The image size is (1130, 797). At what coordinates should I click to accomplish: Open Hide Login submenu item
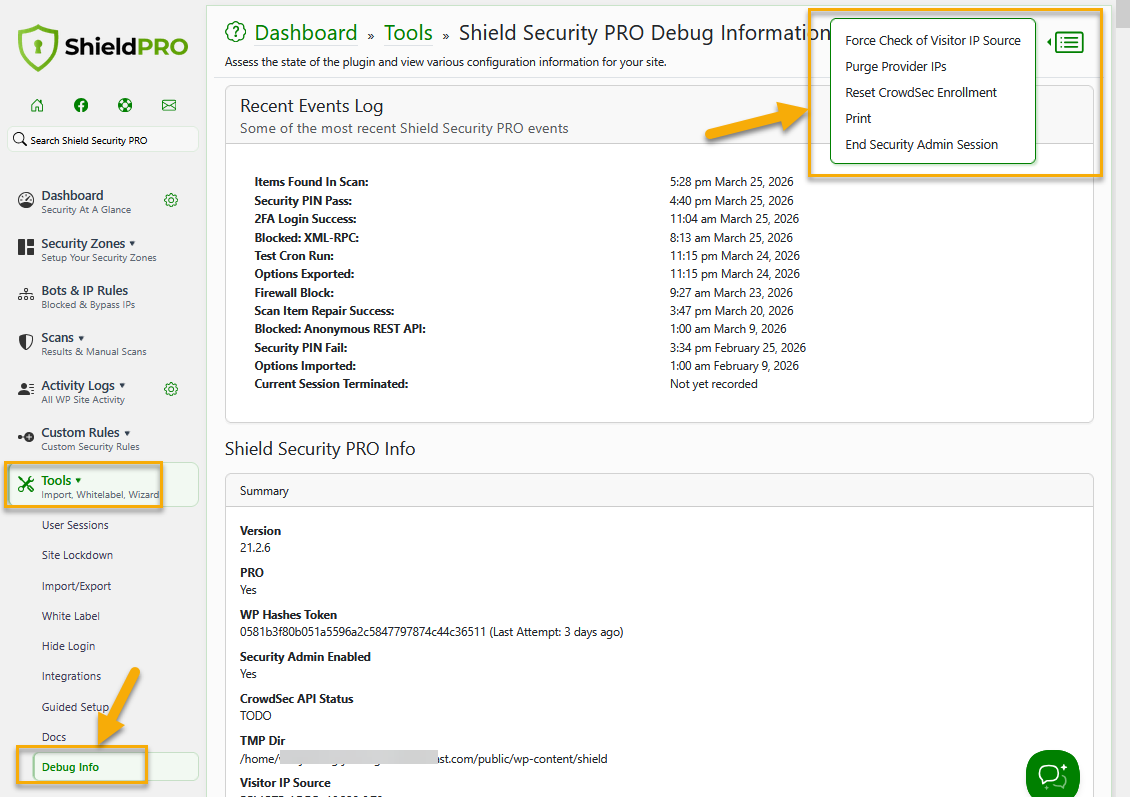pyautogui.click(x=68, y=646)
